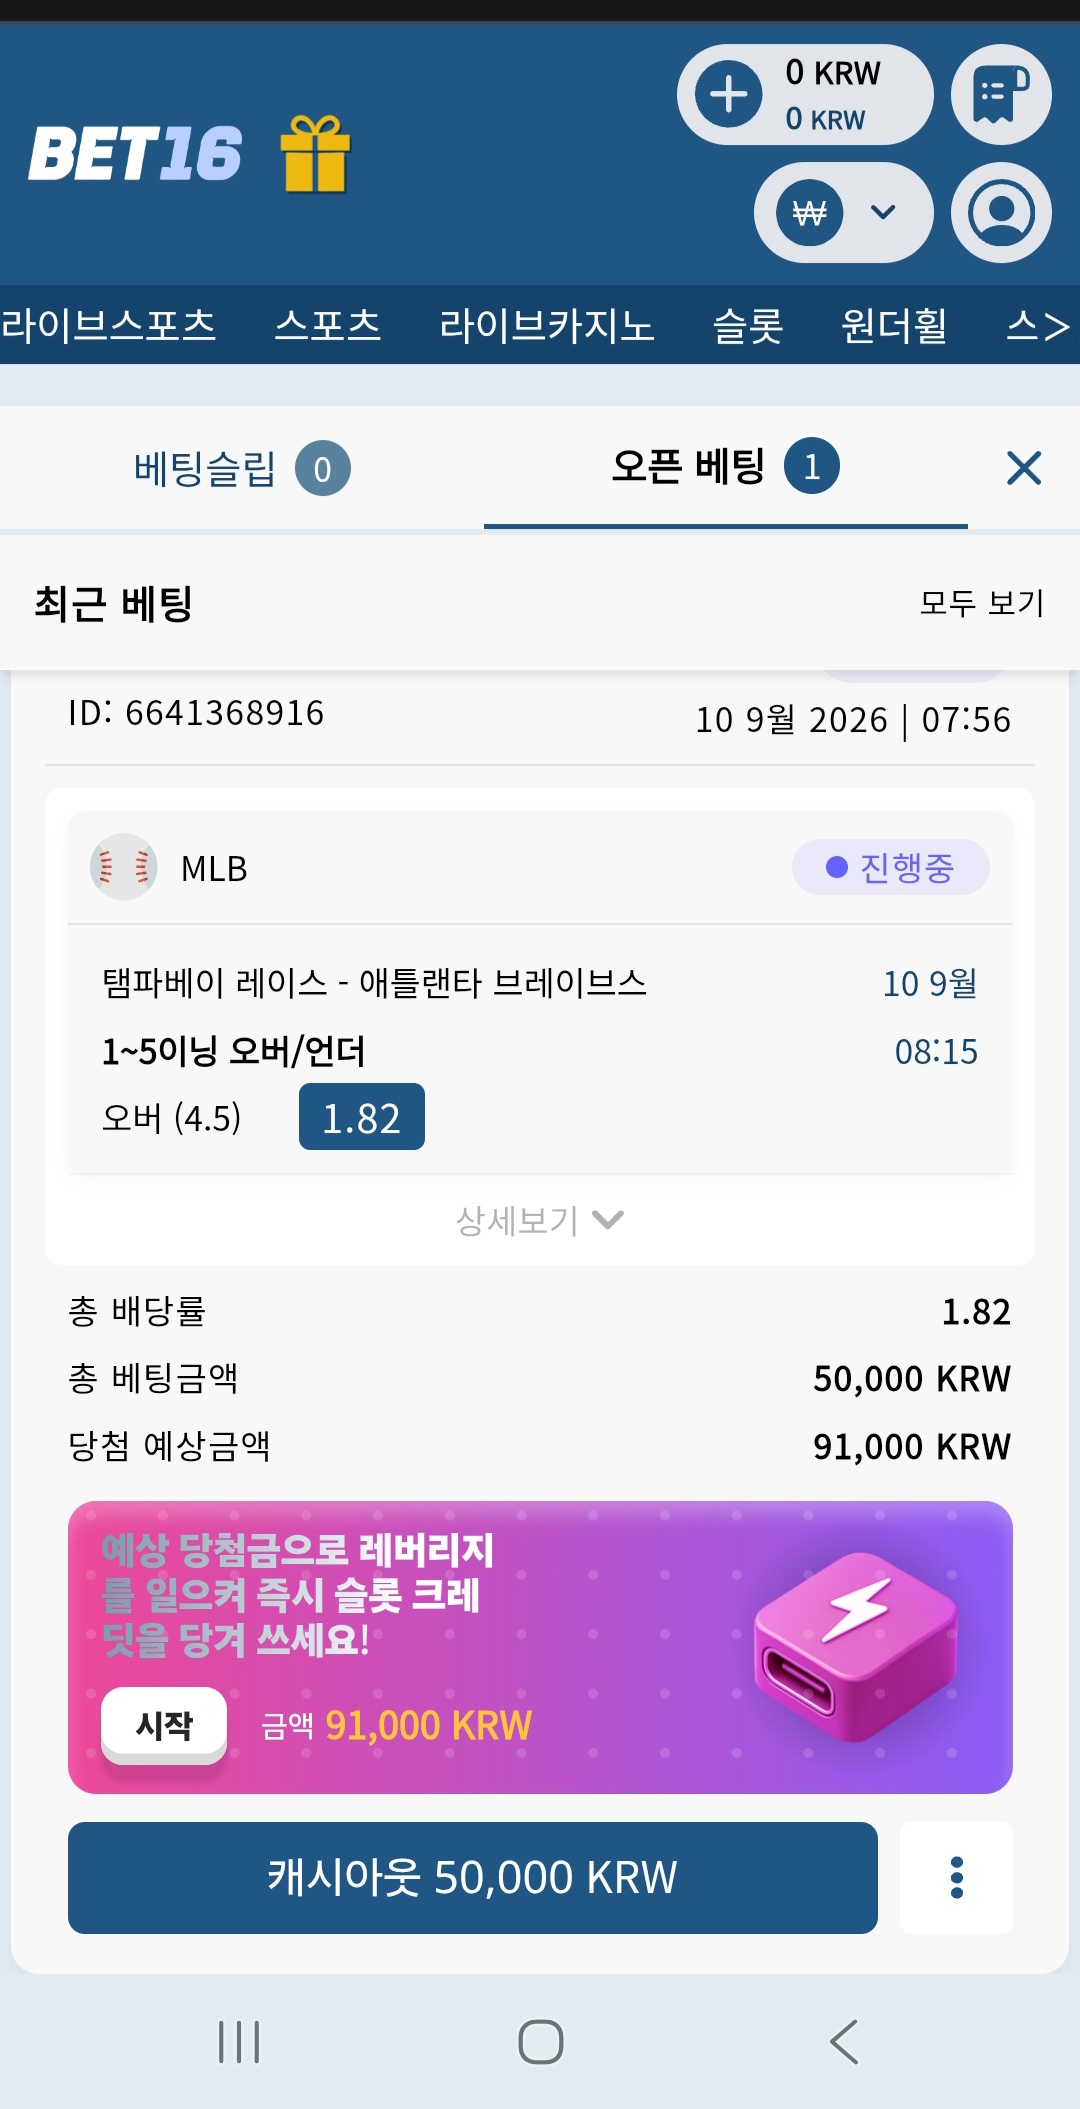Screen dimensions: 1080x2109
Task: Go to 슬롯 menu item
Action: (748, 325)
